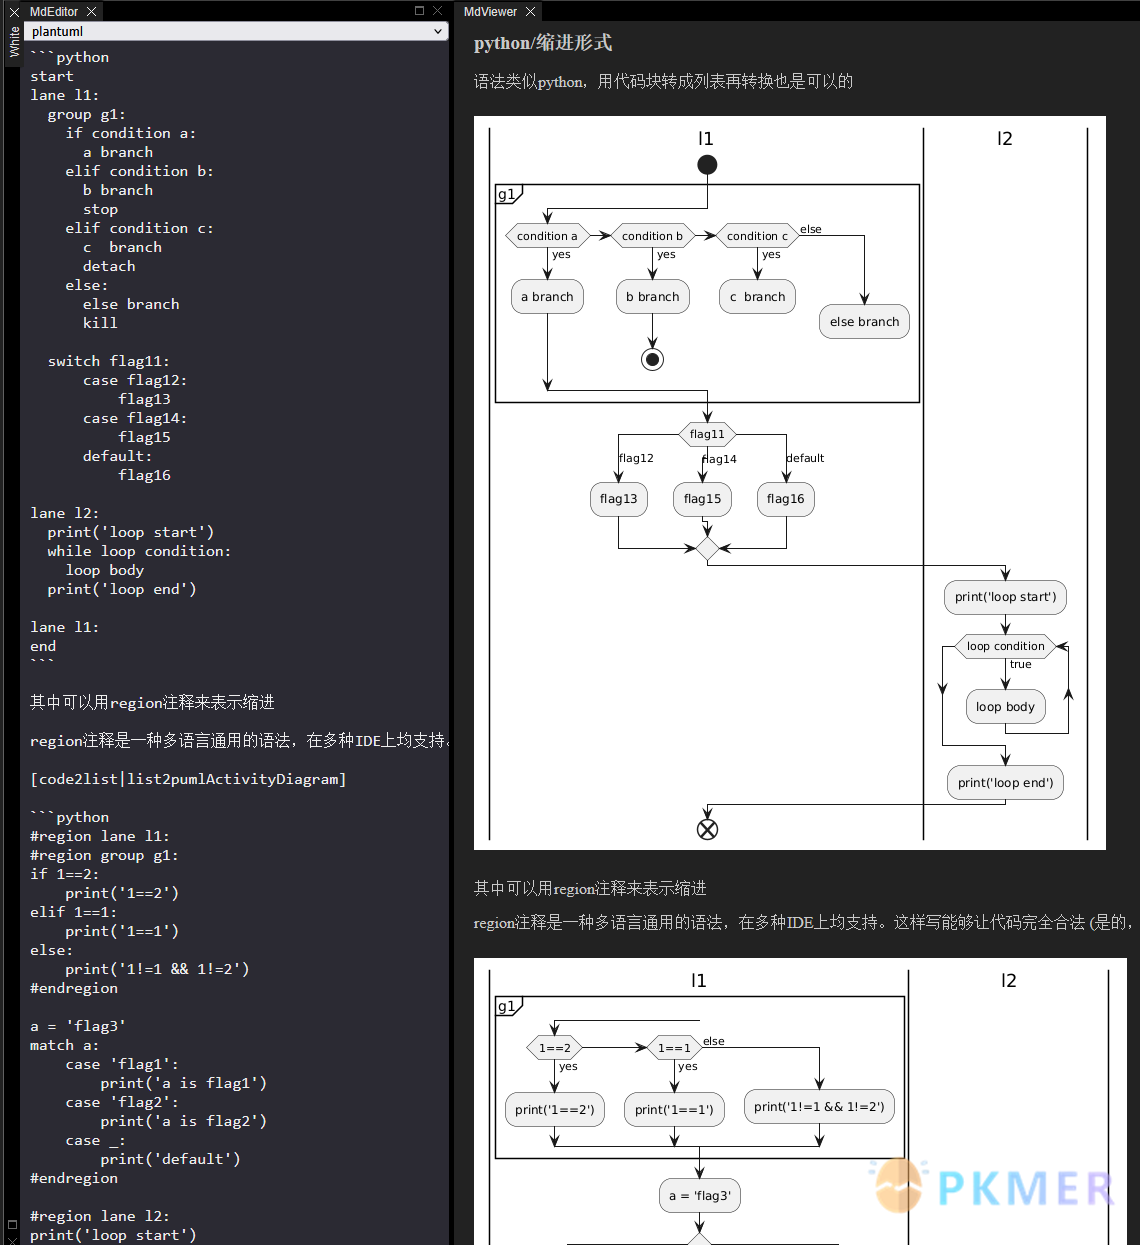Screen dimensions: 1140x1245
Task: Click the merge diamond below the flag15 node
Action: (707, 549)
